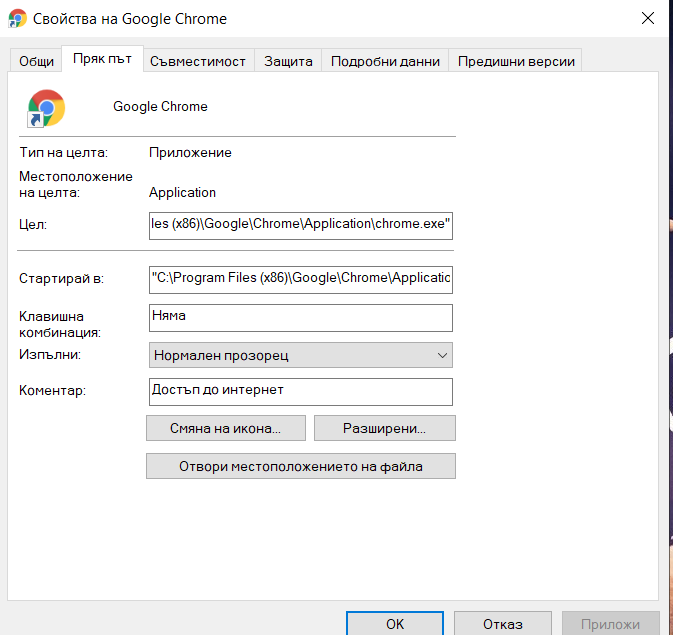Click the Google Chrome name text
This screenshot has width=673, height=635.
[x=160, y=106]
